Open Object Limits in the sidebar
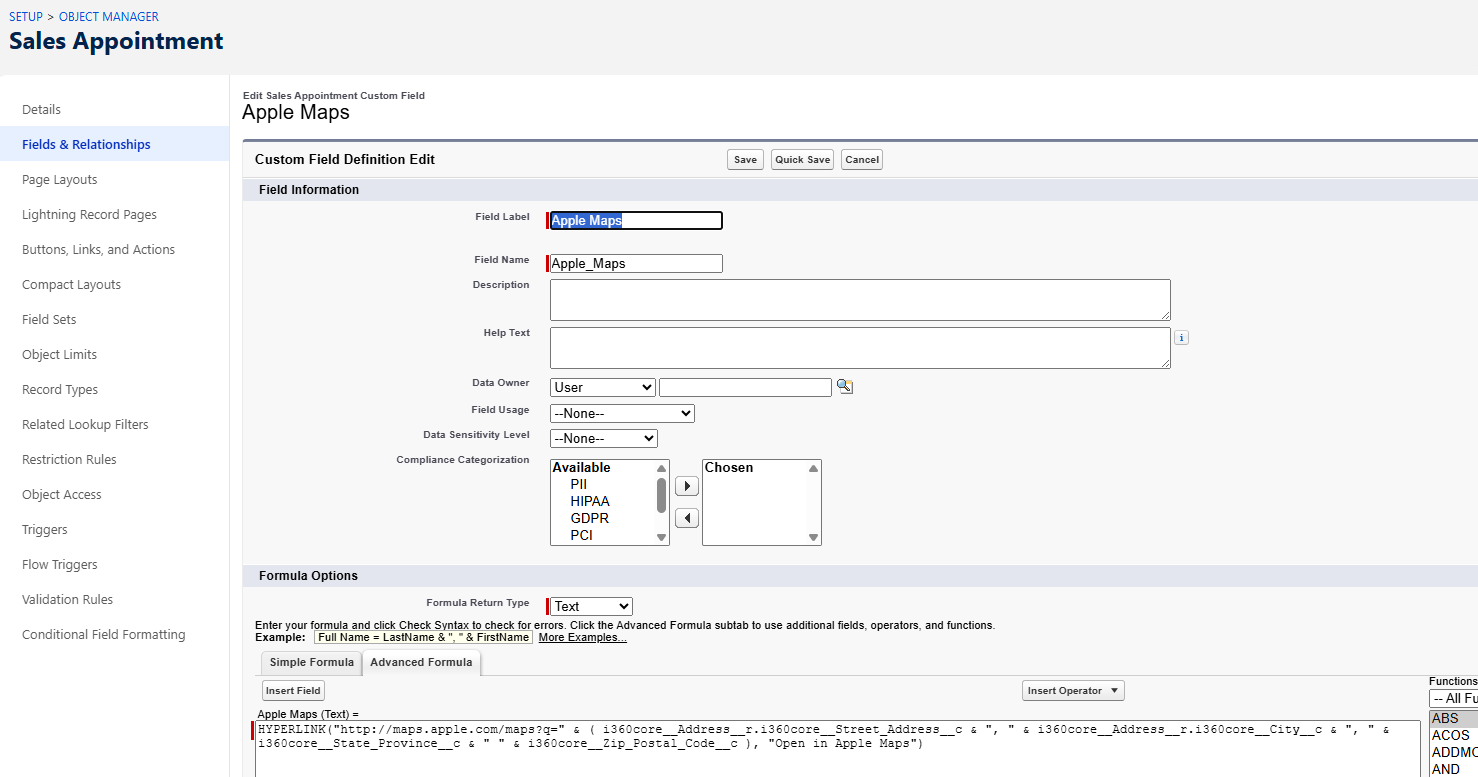The height and width of the screenshot is (777, 1478). coord(60,354)
